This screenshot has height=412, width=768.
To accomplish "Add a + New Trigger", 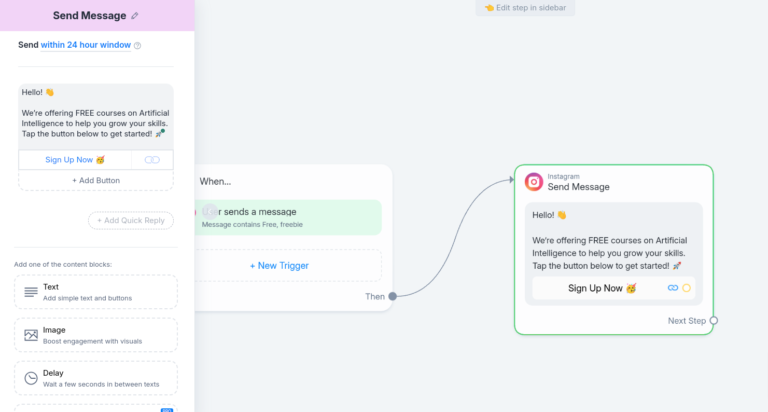I will 279,266.
